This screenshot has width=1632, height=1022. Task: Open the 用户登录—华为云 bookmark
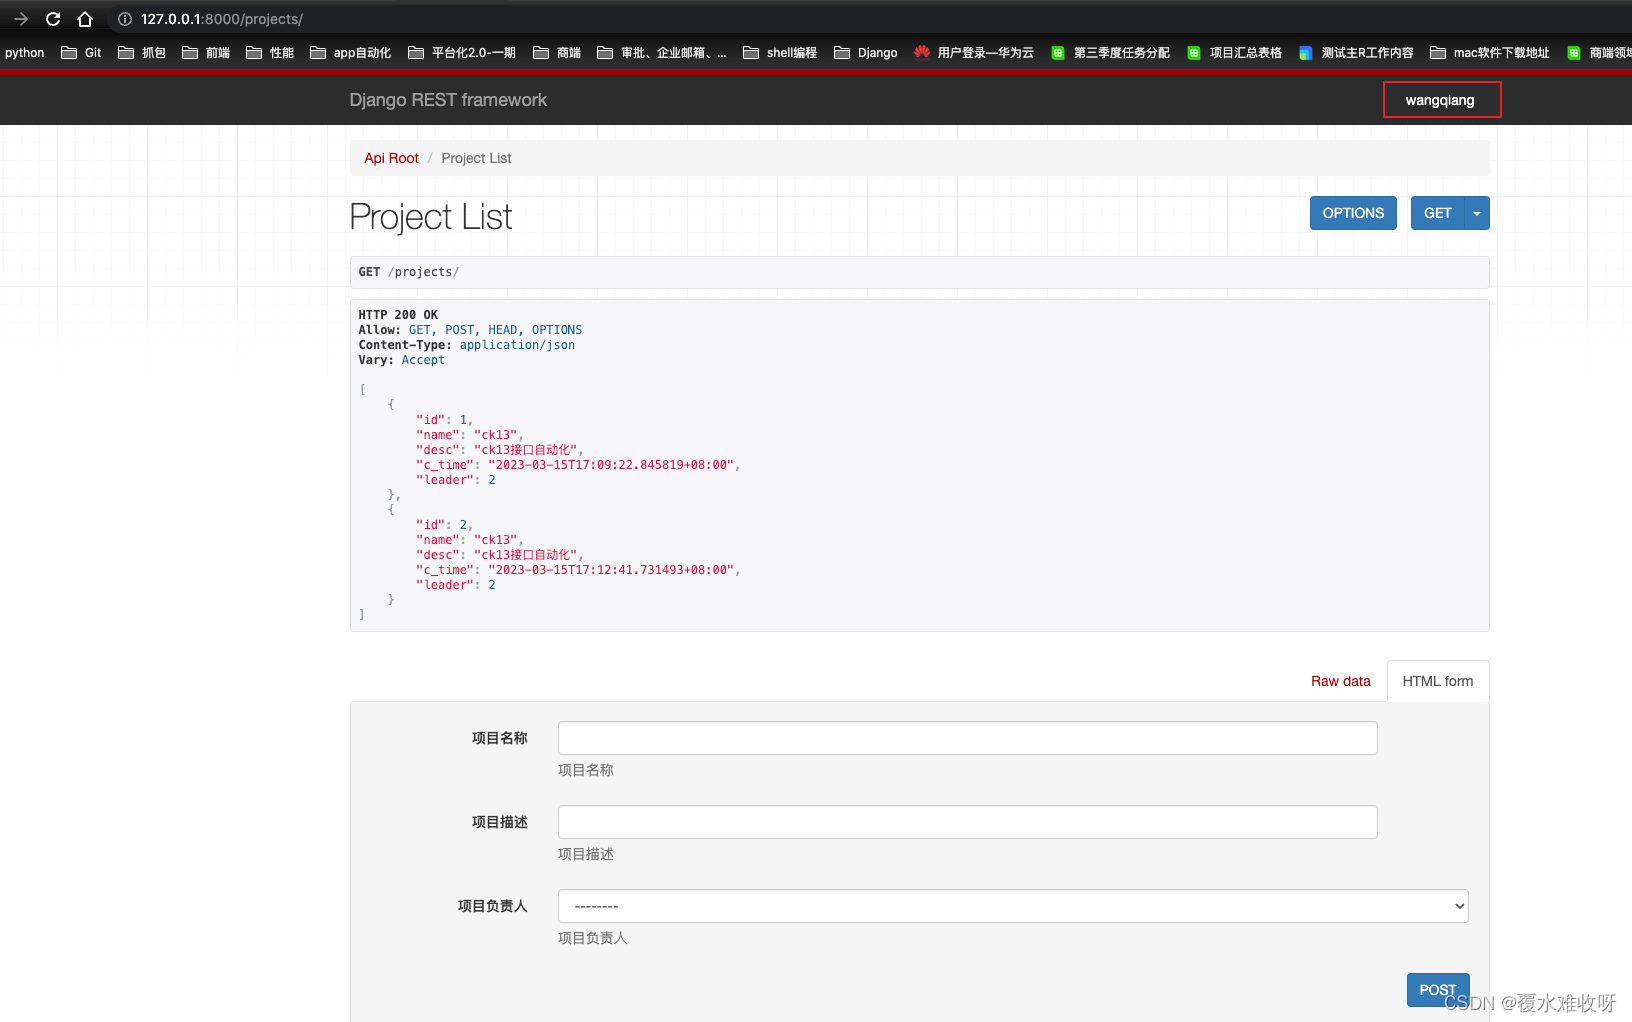click(974, 53)
